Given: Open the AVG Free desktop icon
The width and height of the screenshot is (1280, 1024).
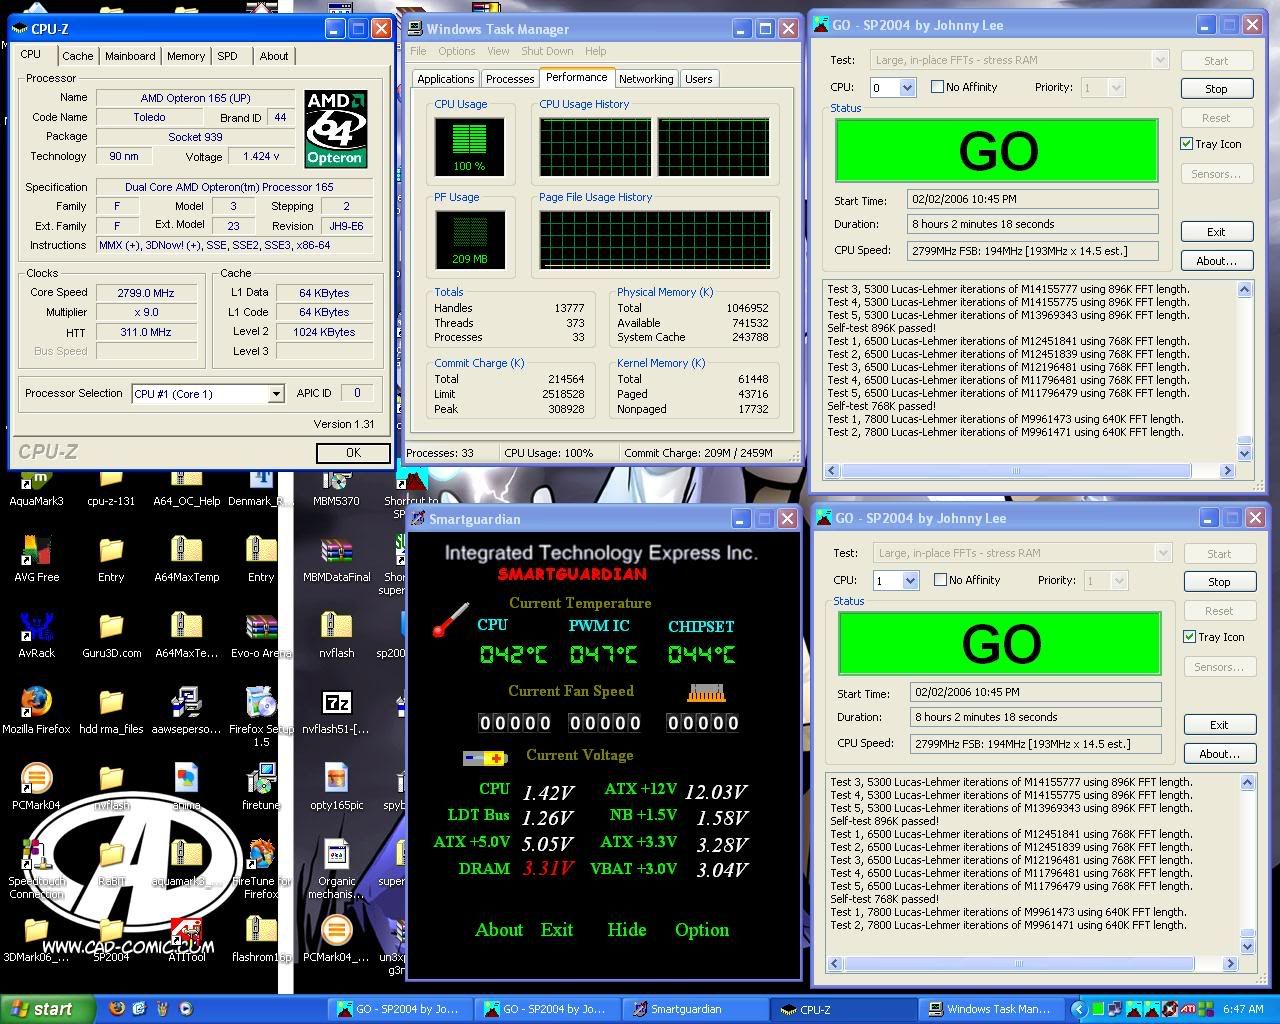Looking at the screenshot, I should (x=36, y=551).
